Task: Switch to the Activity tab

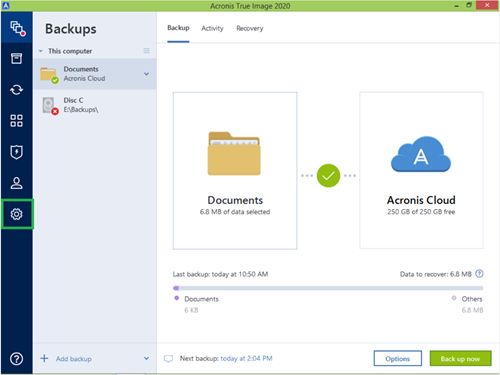Action: pyautogui.click(x=212, y=28)
